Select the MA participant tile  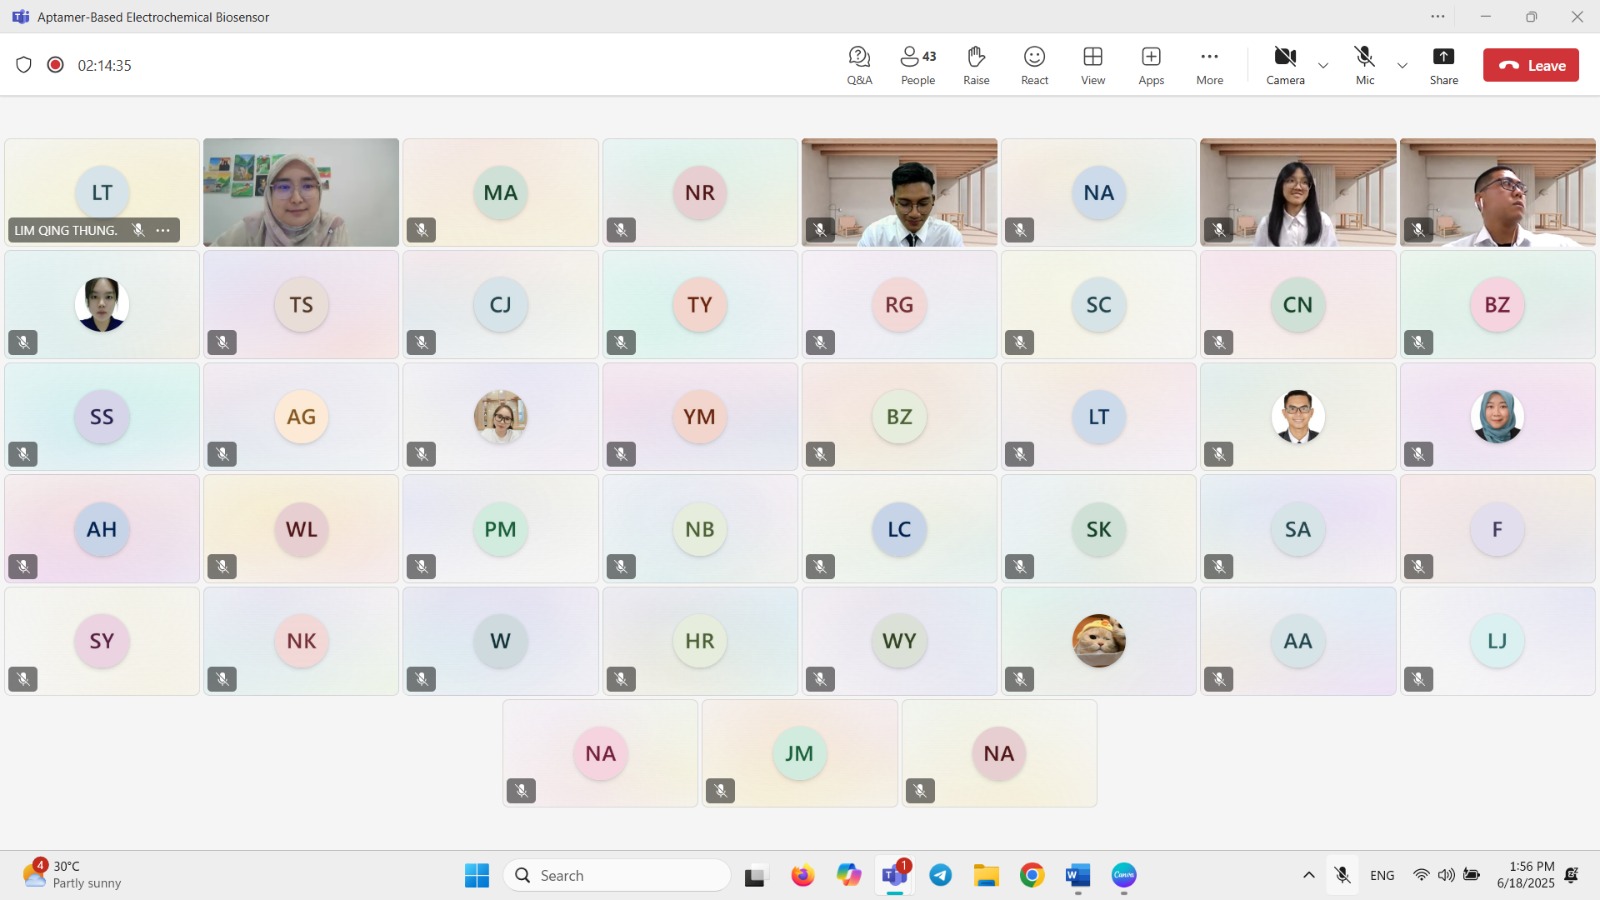coord(500,192)
